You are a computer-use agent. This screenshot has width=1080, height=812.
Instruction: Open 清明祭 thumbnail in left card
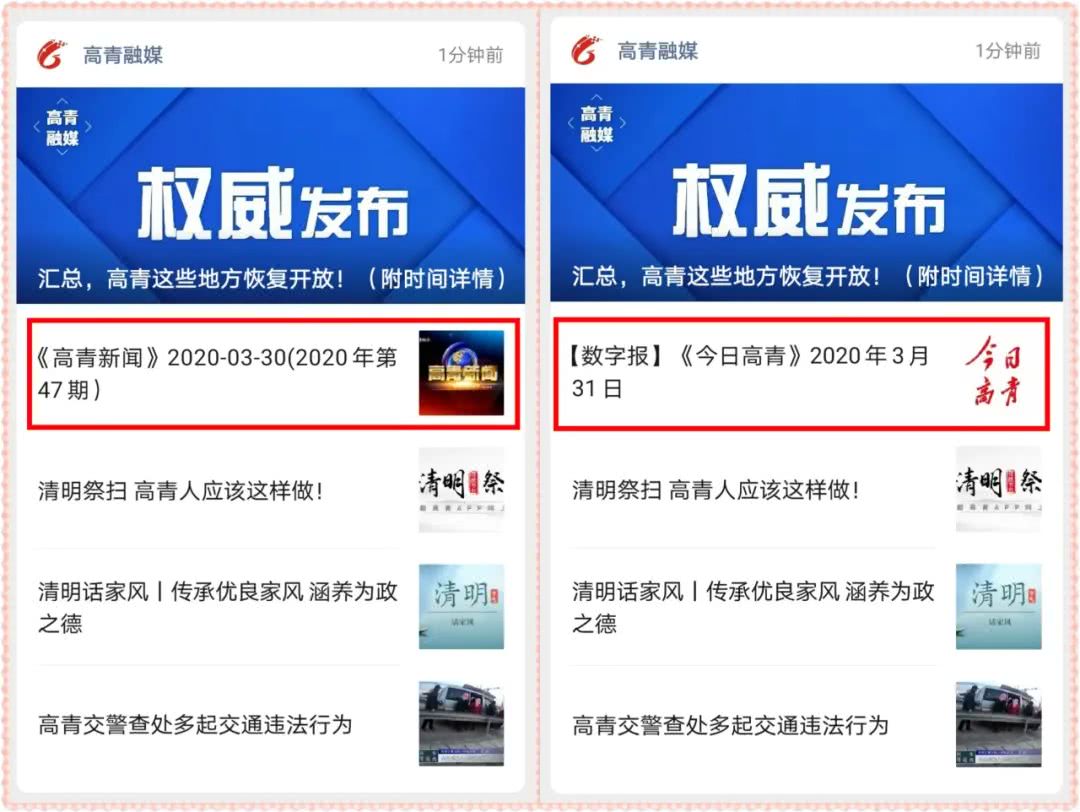pyautogui.click(x=461, y=490)
